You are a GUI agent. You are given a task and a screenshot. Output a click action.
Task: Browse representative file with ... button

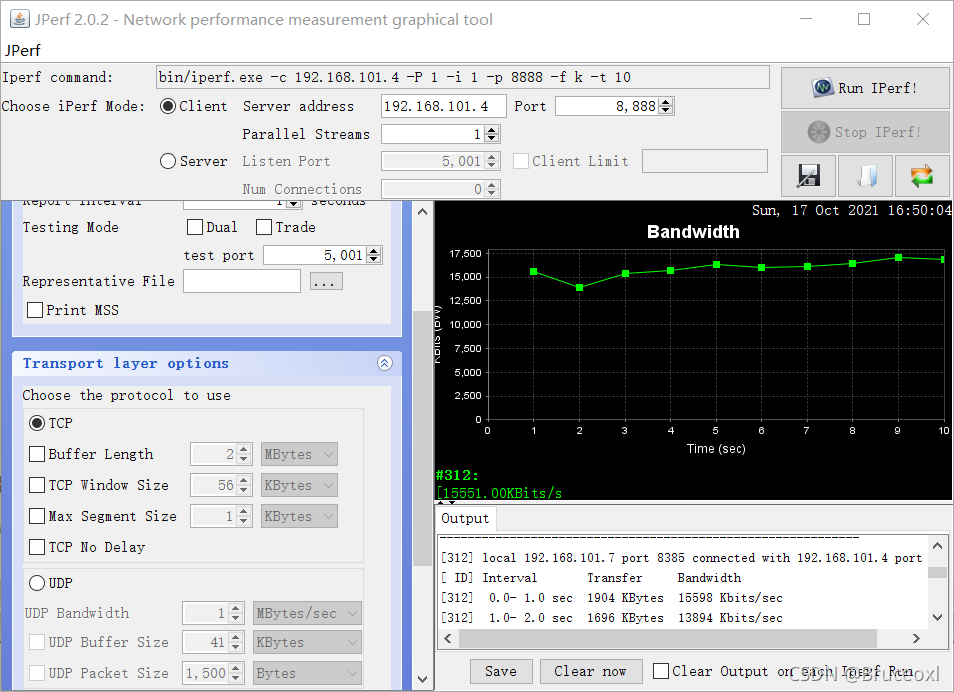click(x=326, y=281)
